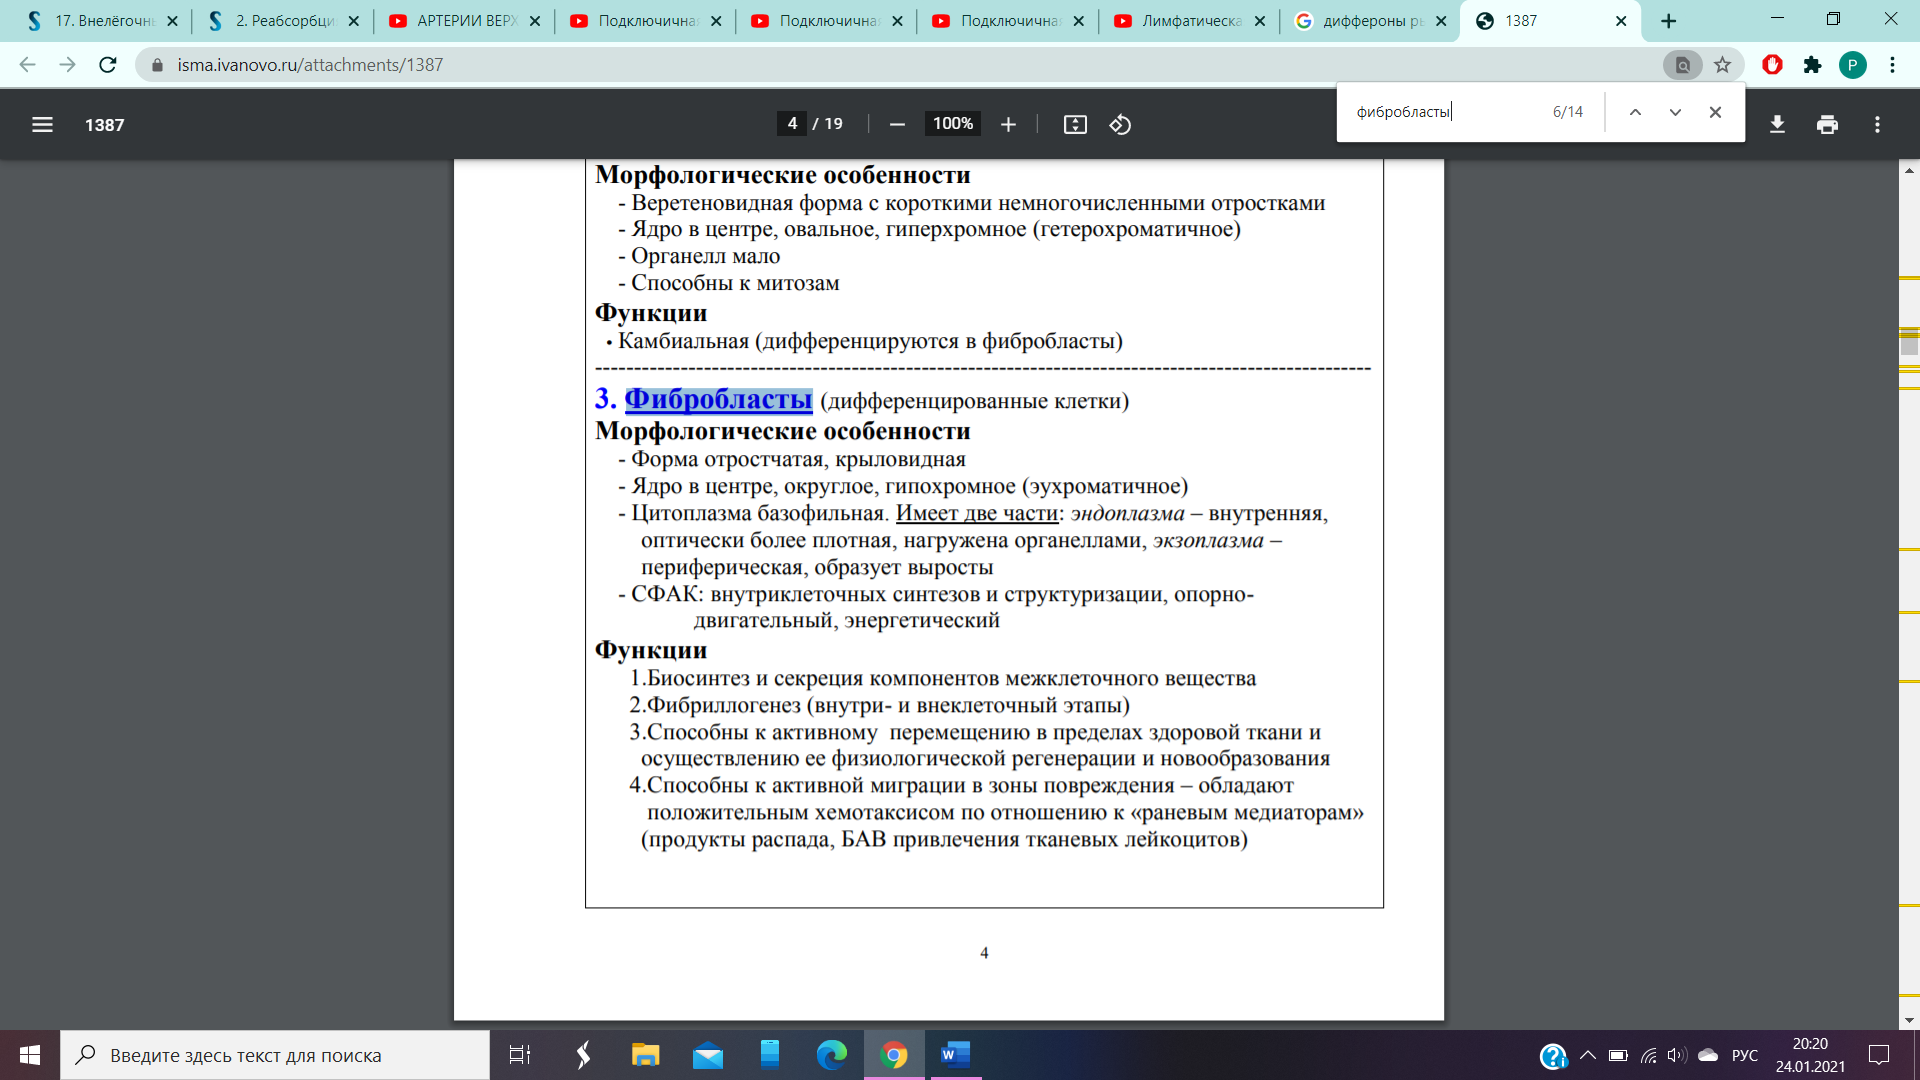Screen dimensions: 1920x1080
Task: Show hidden system tray icons
Action: (1587, 1055)
